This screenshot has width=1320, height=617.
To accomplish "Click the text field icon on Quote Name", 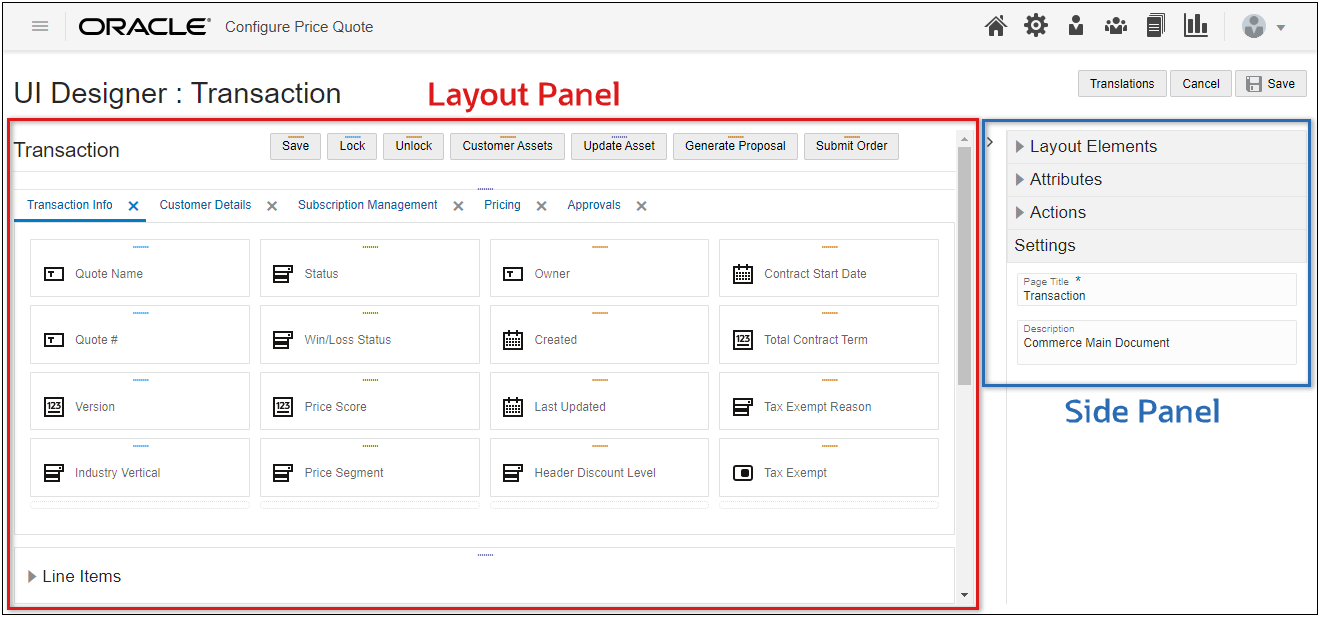I will point(53,273).
